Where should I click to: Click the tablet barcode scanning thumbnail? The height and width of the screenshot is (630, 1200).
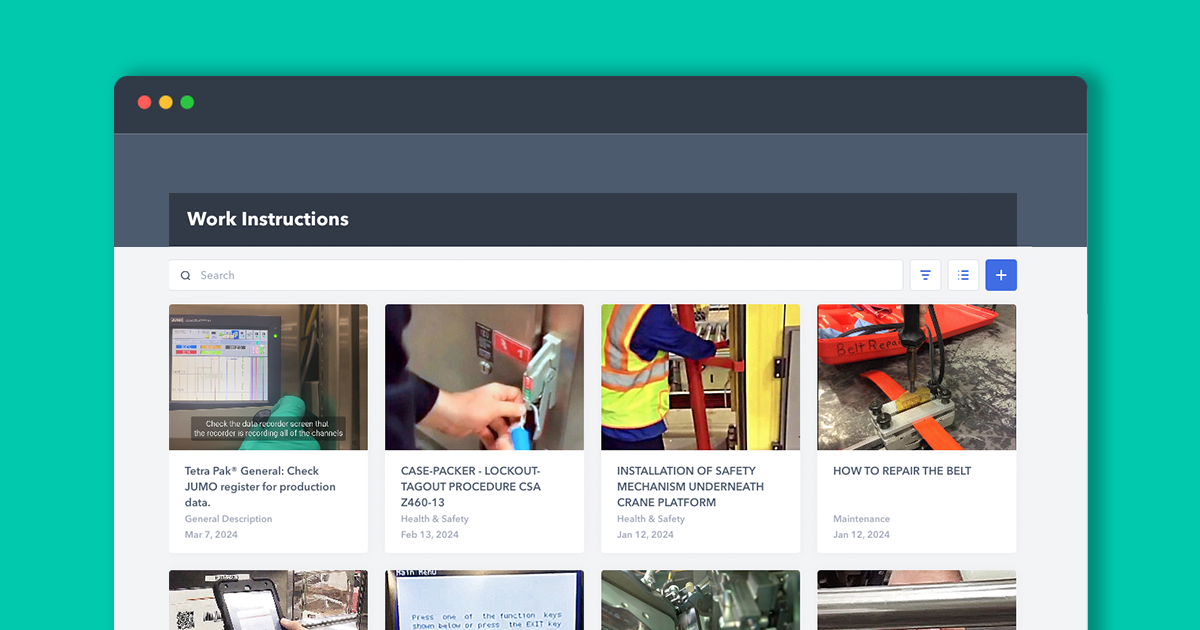point(268,600)
